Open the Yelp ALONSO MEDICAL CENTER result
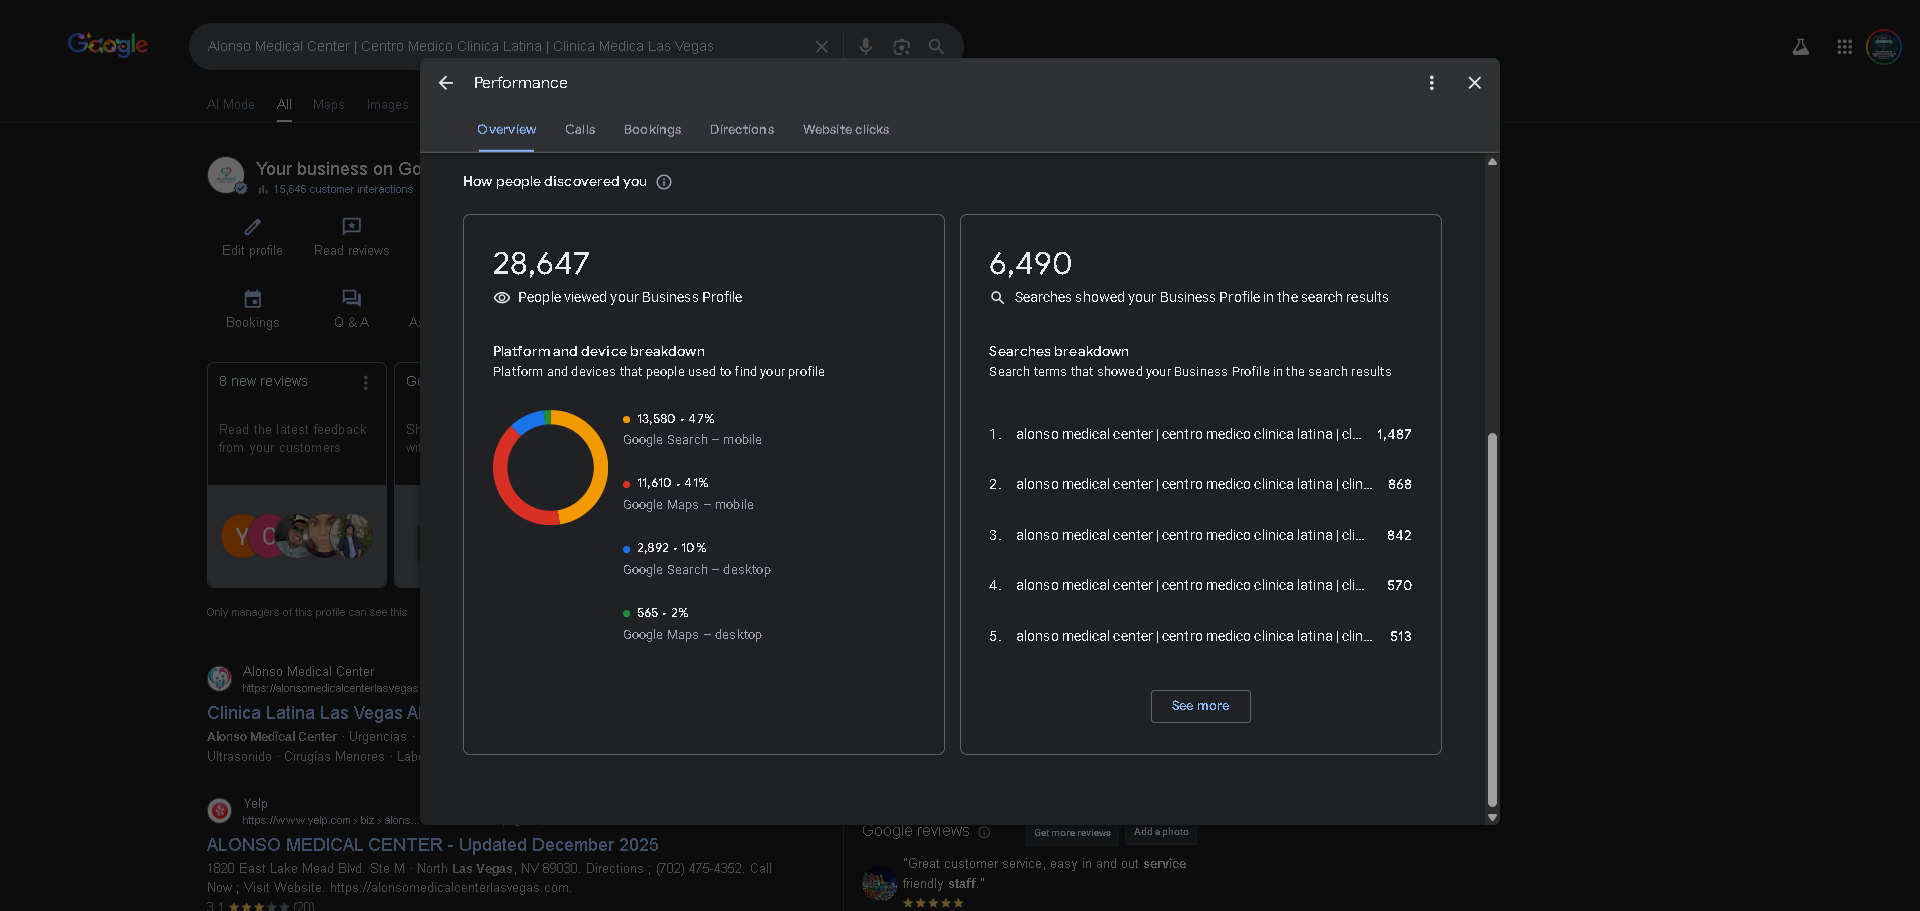Viewport: 1920px width, 911px height. pos(432,845)
